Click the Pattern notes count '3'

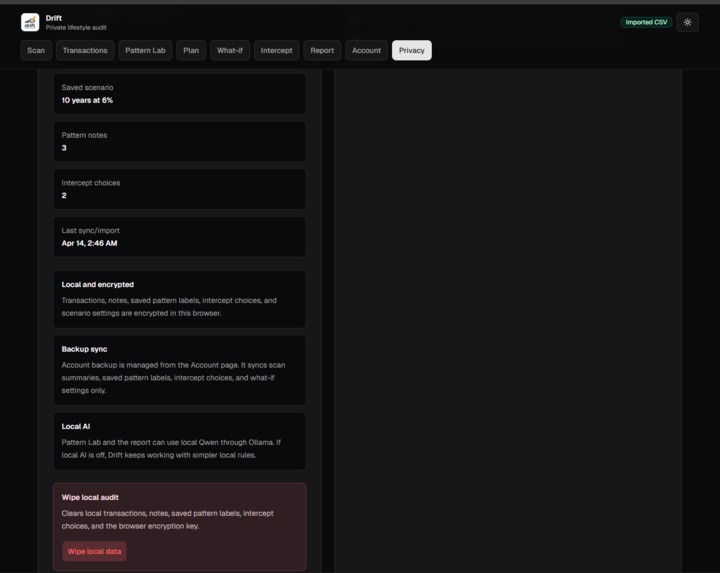click(64, 148)
